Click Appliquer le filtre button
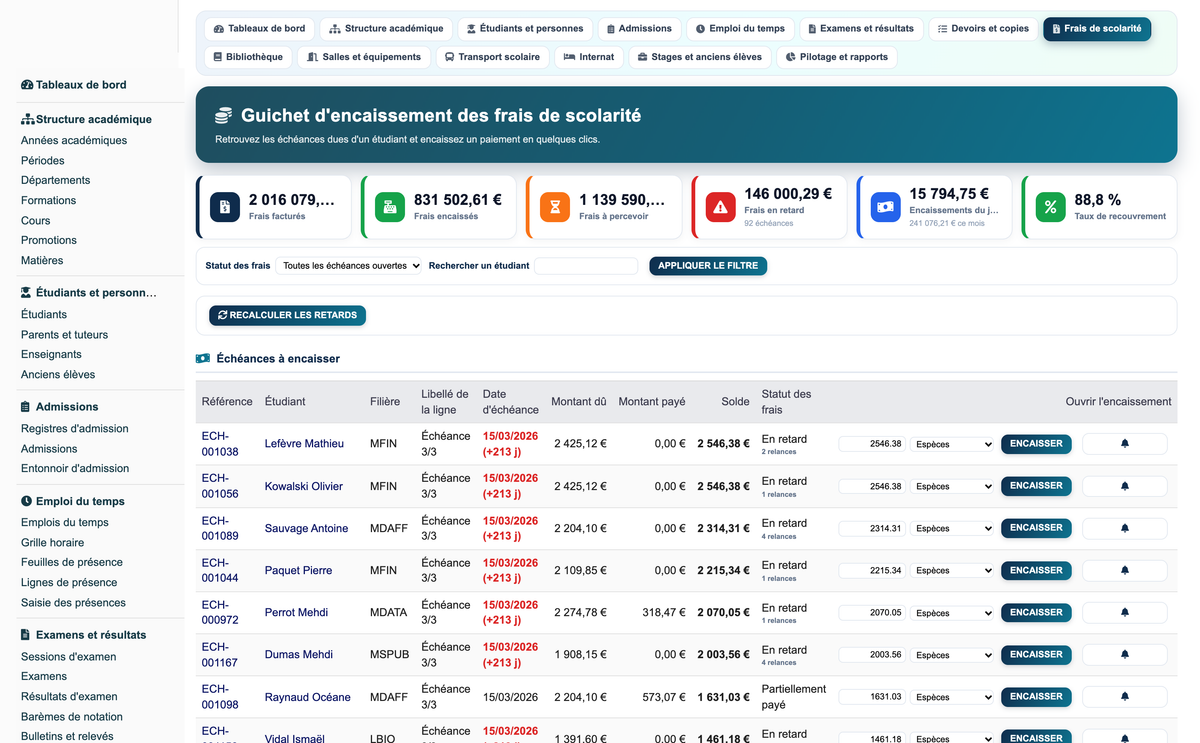Viewport: 1200px width, 743px height. tap(708, 266)
